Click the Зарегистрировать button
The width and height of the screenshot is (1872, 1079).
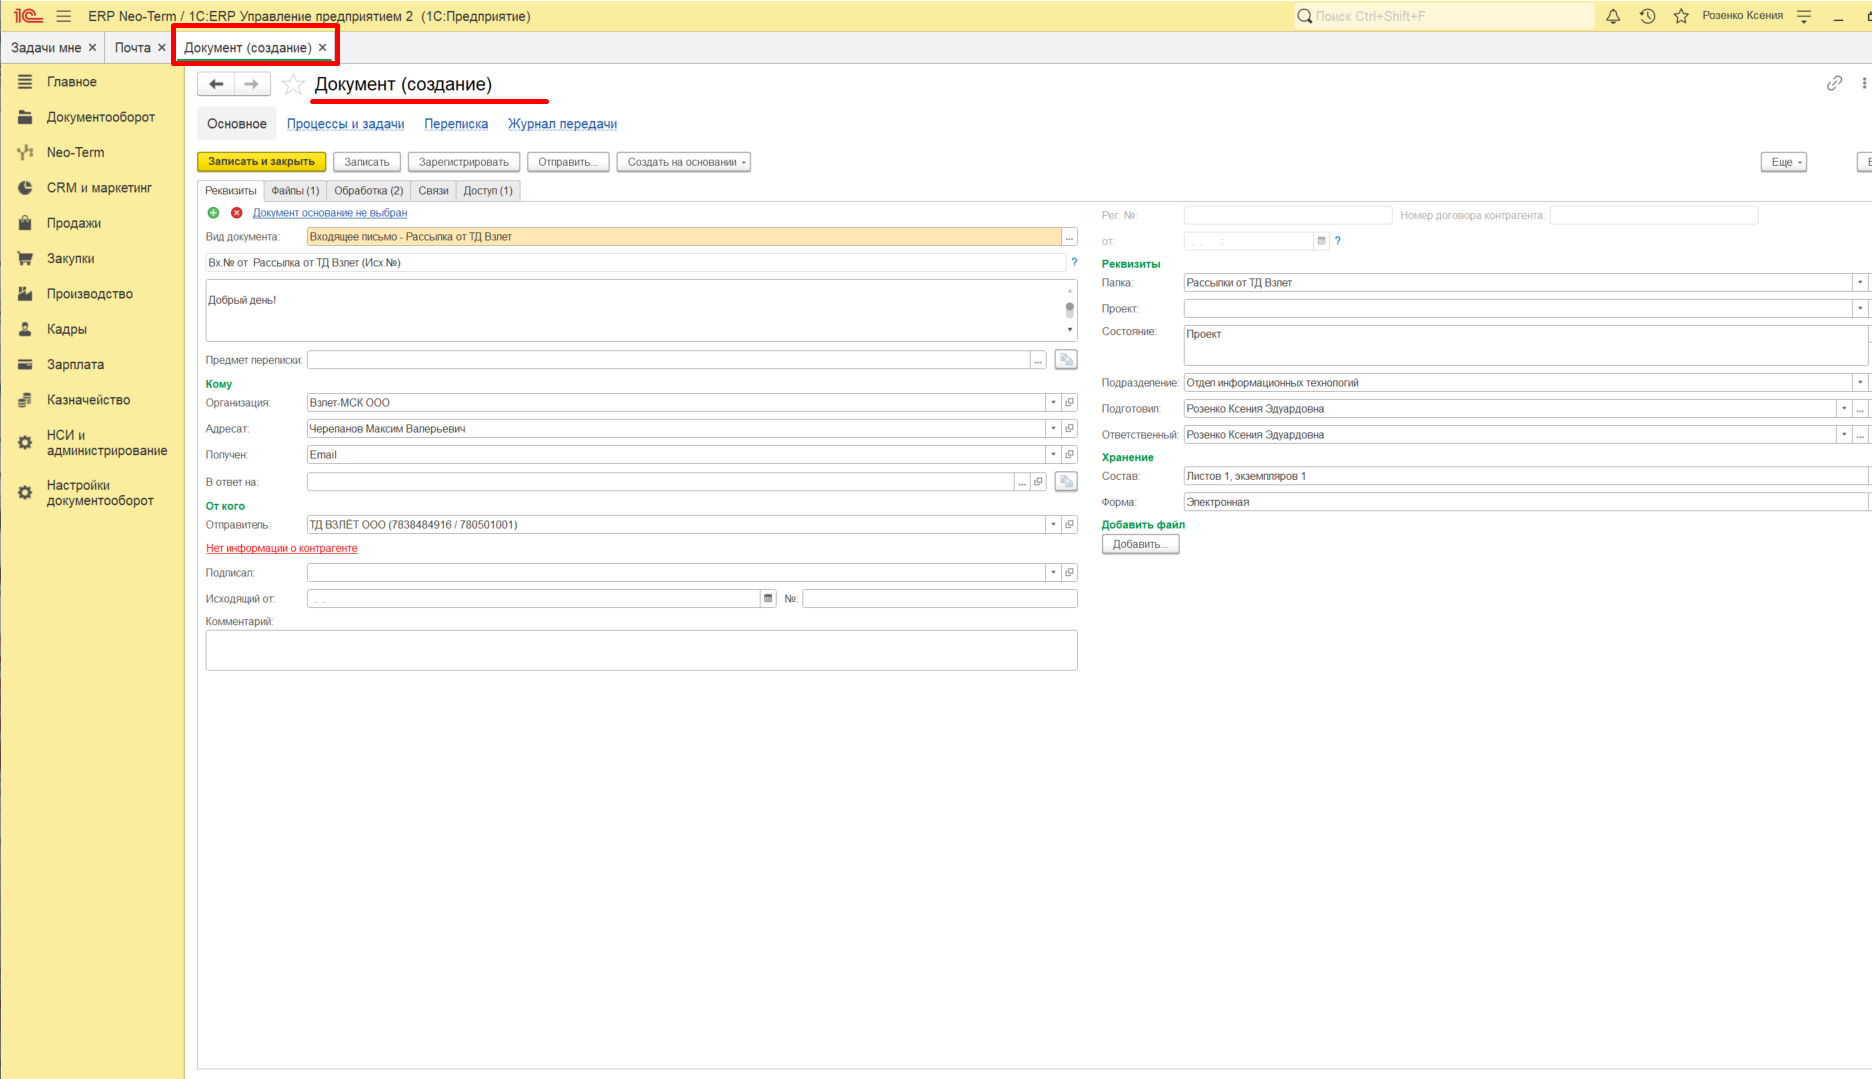pyautogui.click(x=464, y=162)
